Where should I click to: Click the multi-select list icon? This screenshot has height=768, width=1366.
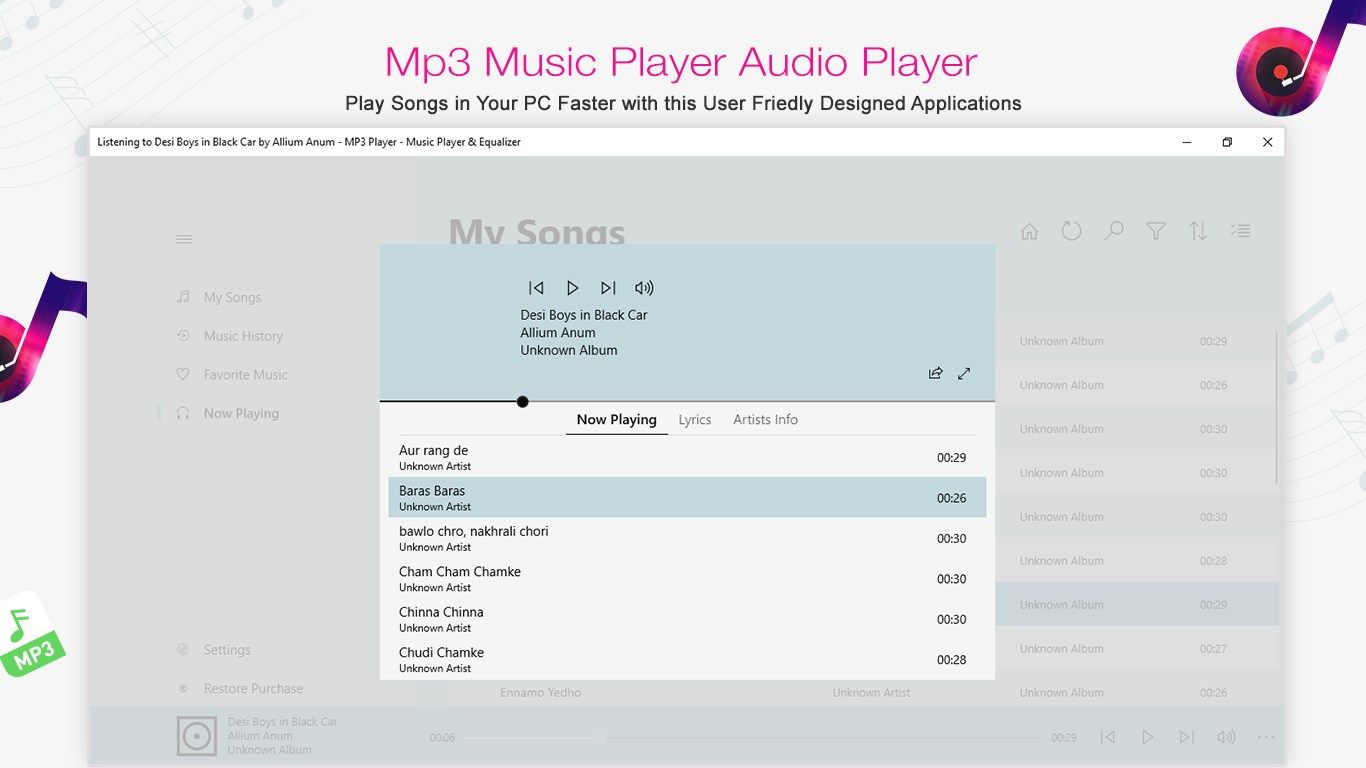coord(1240,231)
